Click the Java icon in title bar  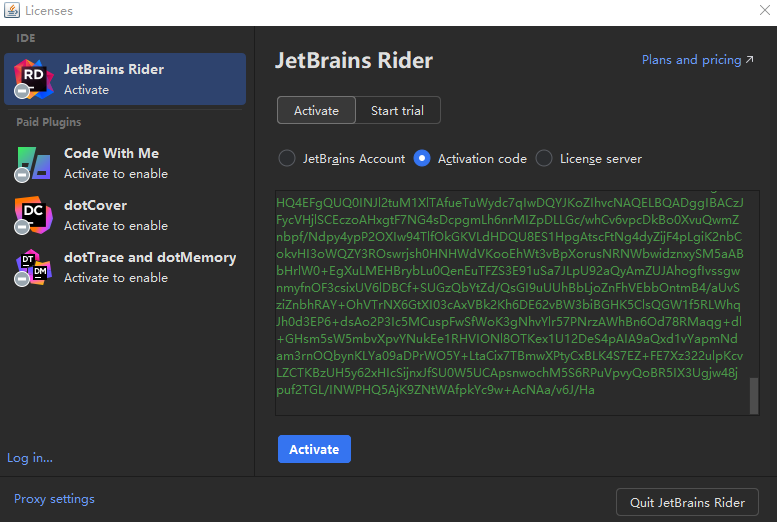coord(11,10)
